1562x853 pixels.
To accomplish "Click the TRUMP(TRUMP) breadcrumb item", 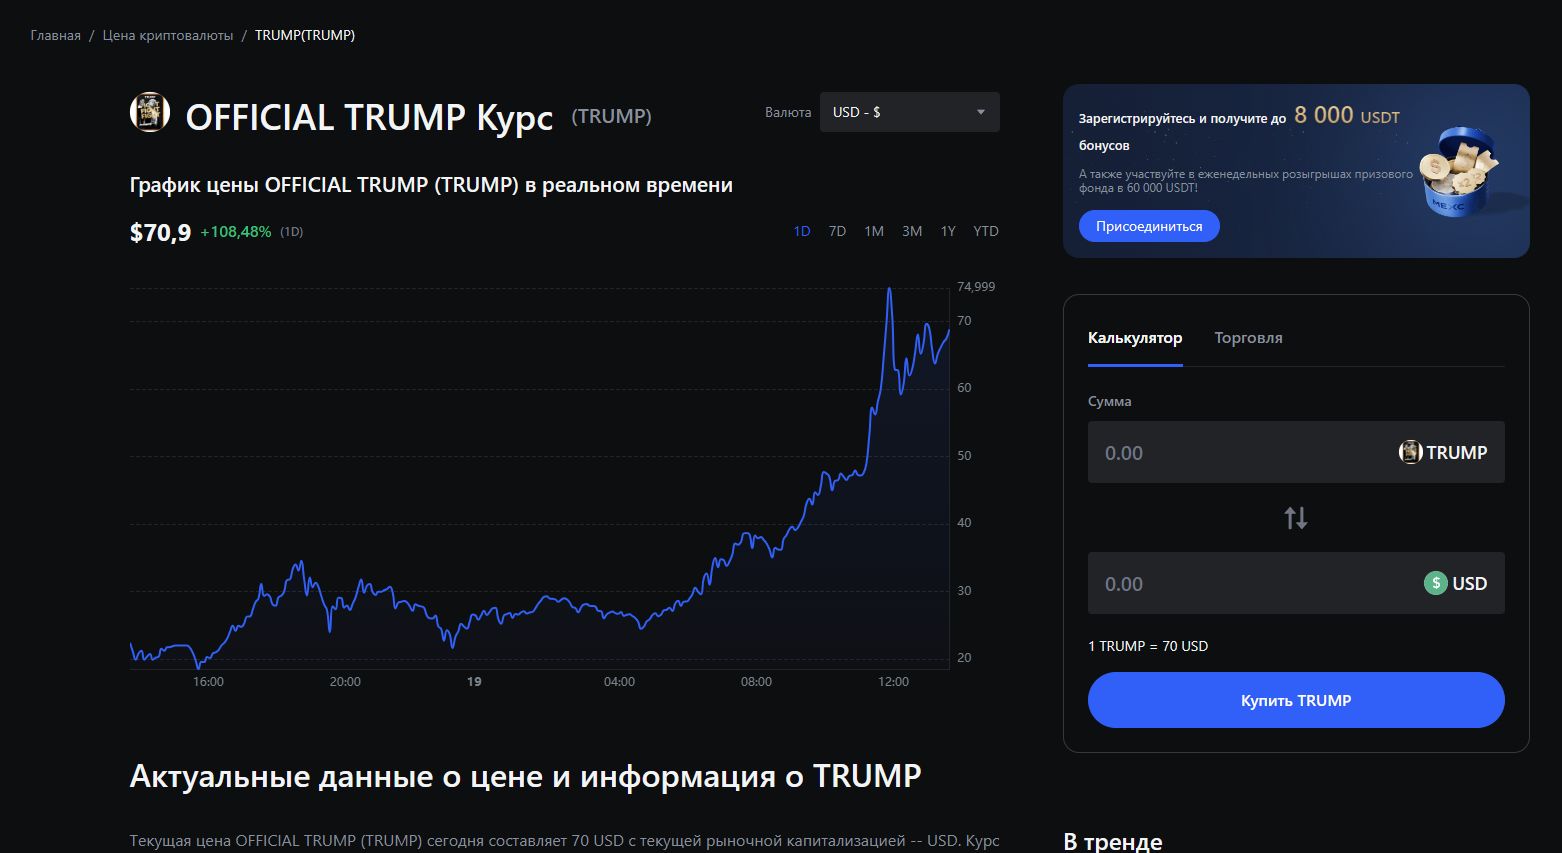I will [305, 35].
